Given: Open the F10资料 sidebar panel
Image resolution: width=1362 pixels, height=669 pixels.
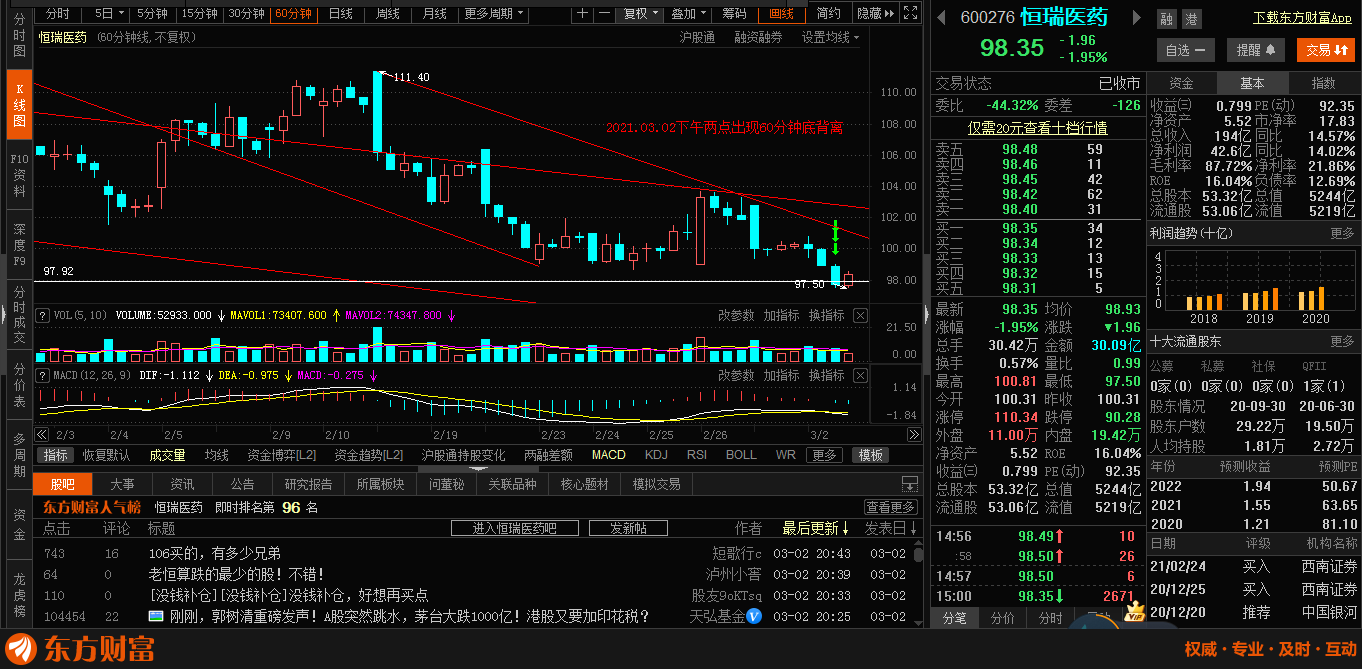Looking at the screenshot, I should coord(18,174).
